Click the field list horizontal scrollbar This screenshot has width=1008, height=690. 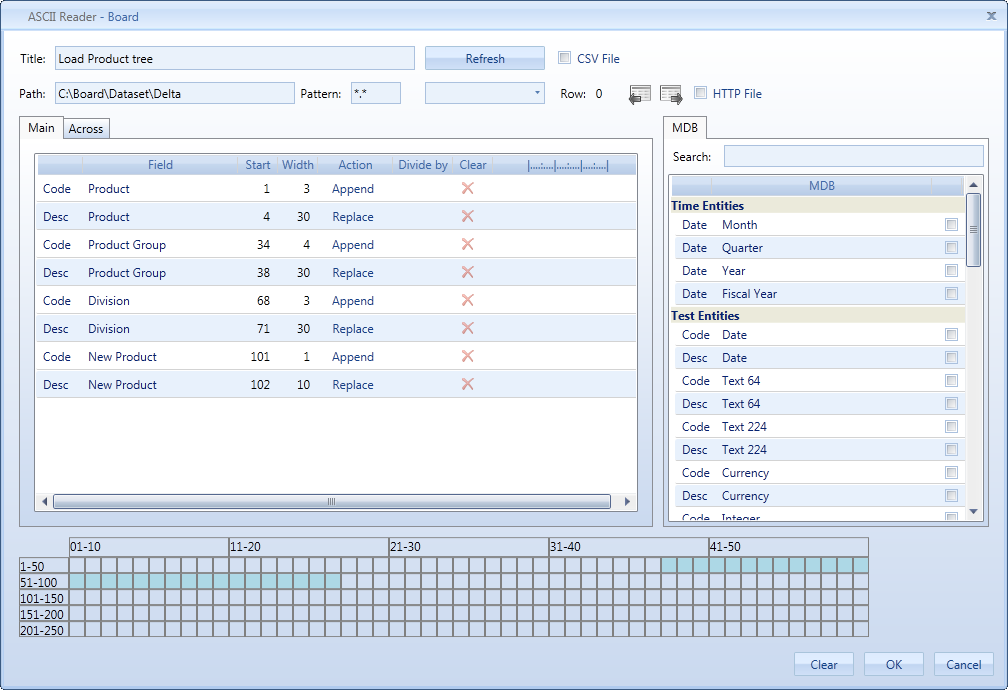pyautogui.click(x=332, y=502)
